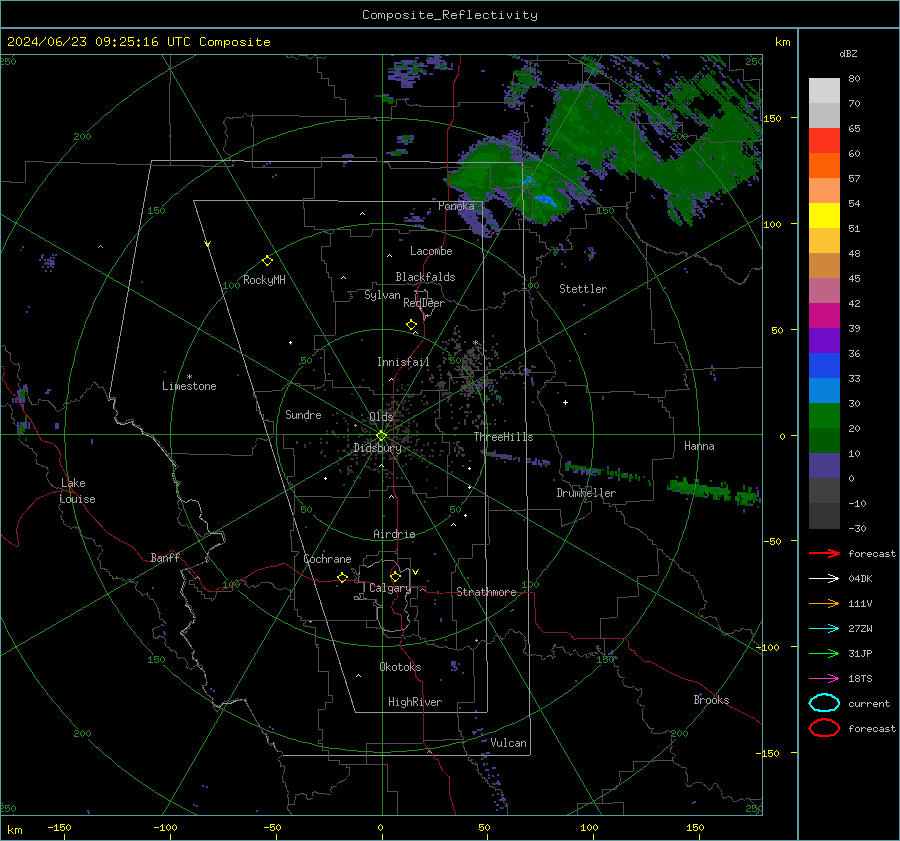
Task: Click the Lake Louise label
Action: [77, 491]
